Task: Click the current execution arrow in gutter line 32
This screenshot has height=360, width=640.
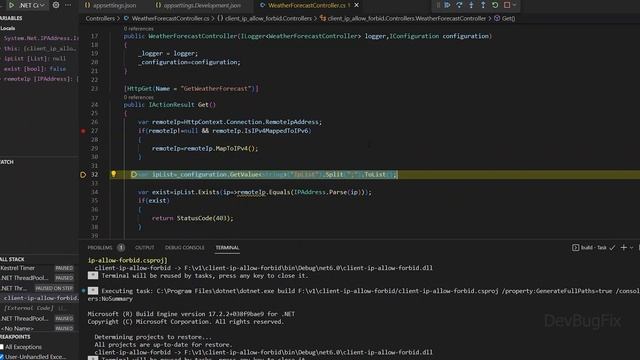Action: (x=83, y=175)
